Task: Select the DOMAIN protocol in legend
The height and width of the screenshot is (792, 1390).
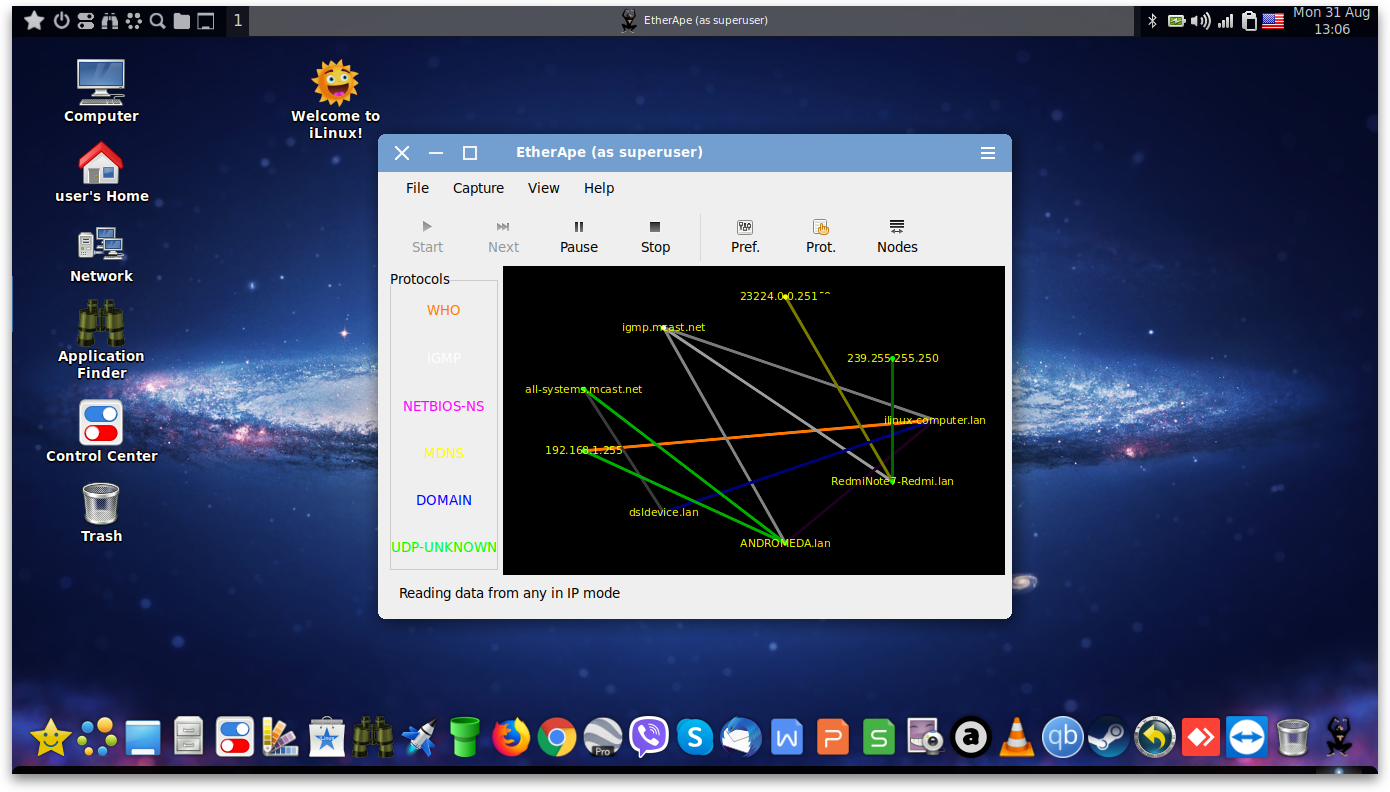Action: tap(444, 500)
